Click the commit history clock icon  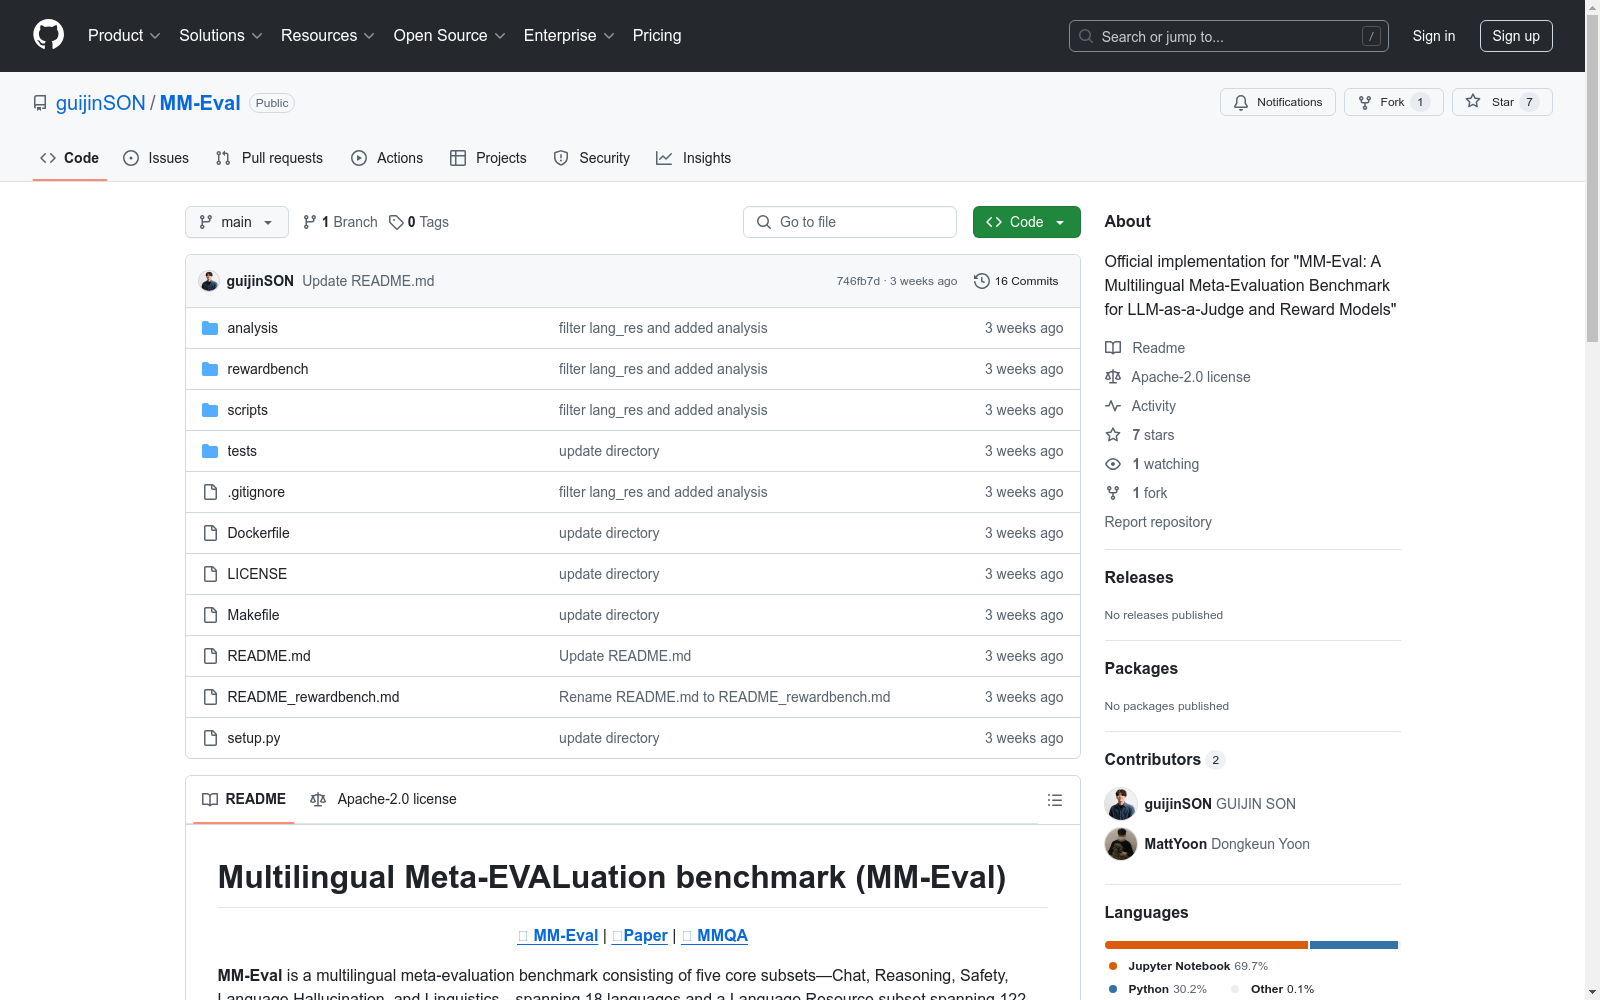tap(982, 281)
